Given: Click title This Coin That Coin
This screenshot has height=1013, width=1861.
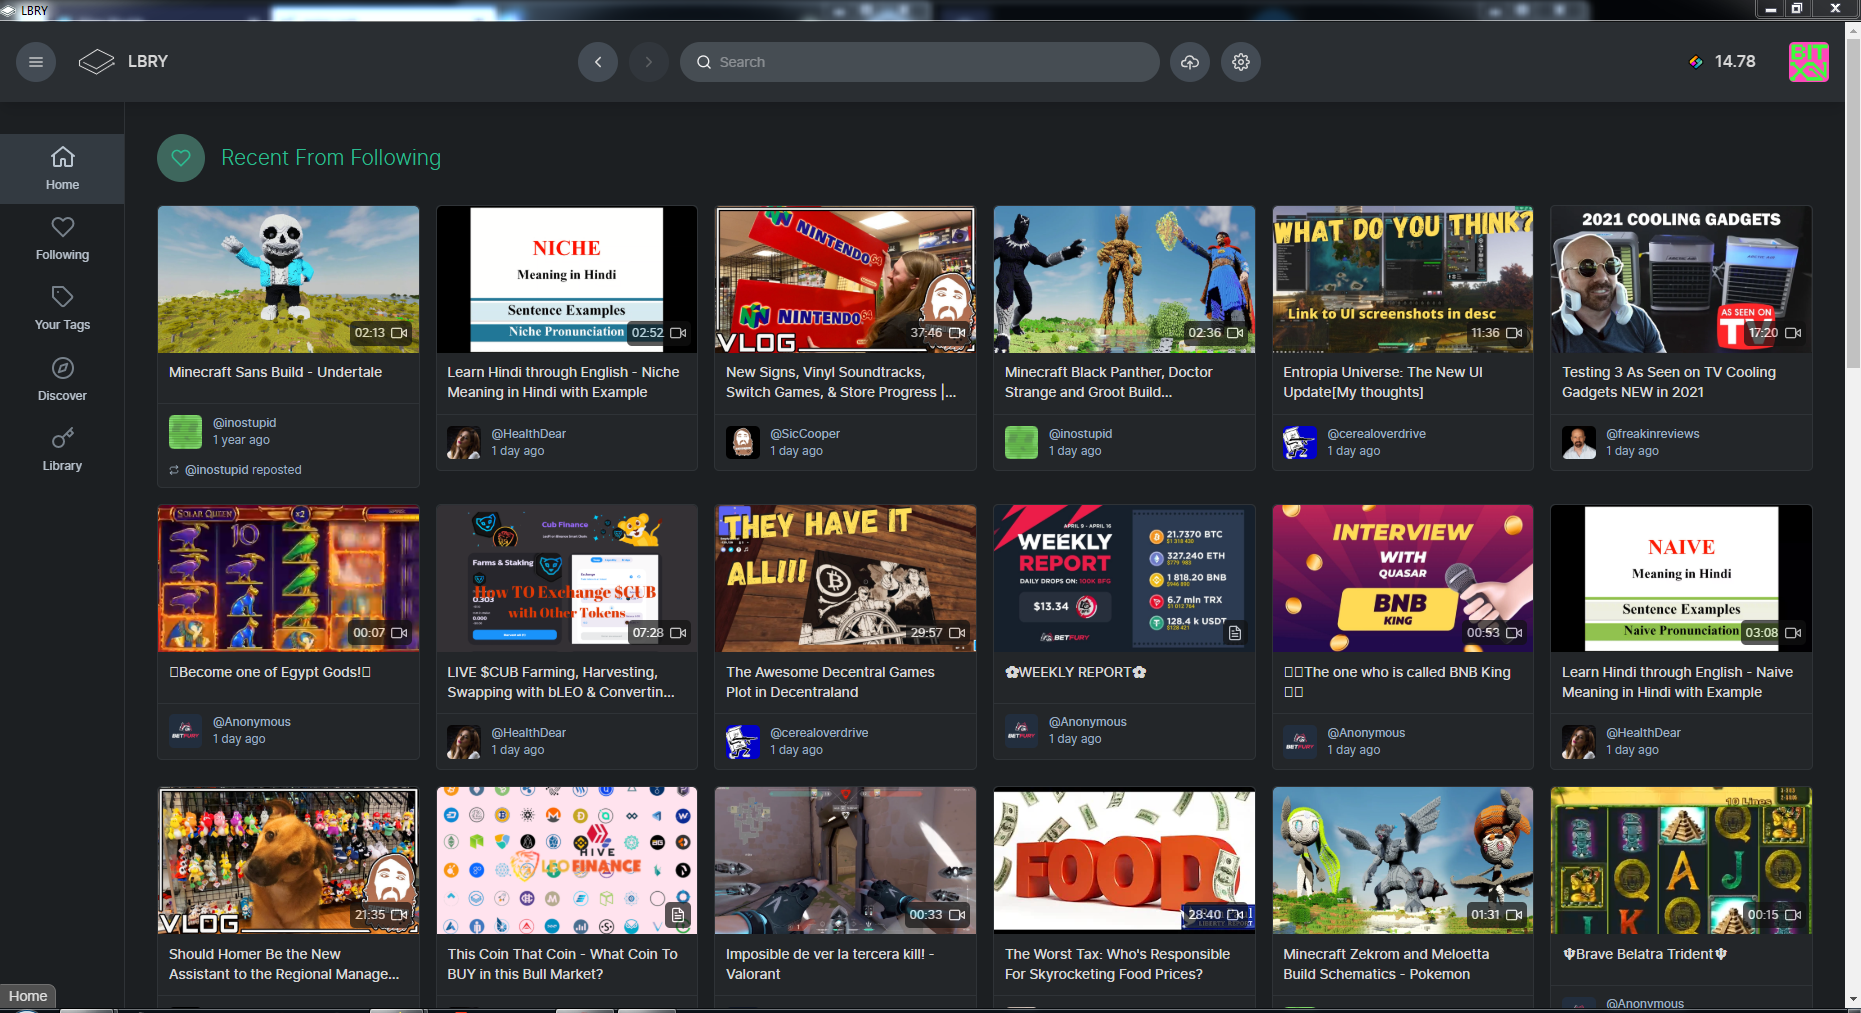Looking at the screenshot, I should click(x=562, y=964).
